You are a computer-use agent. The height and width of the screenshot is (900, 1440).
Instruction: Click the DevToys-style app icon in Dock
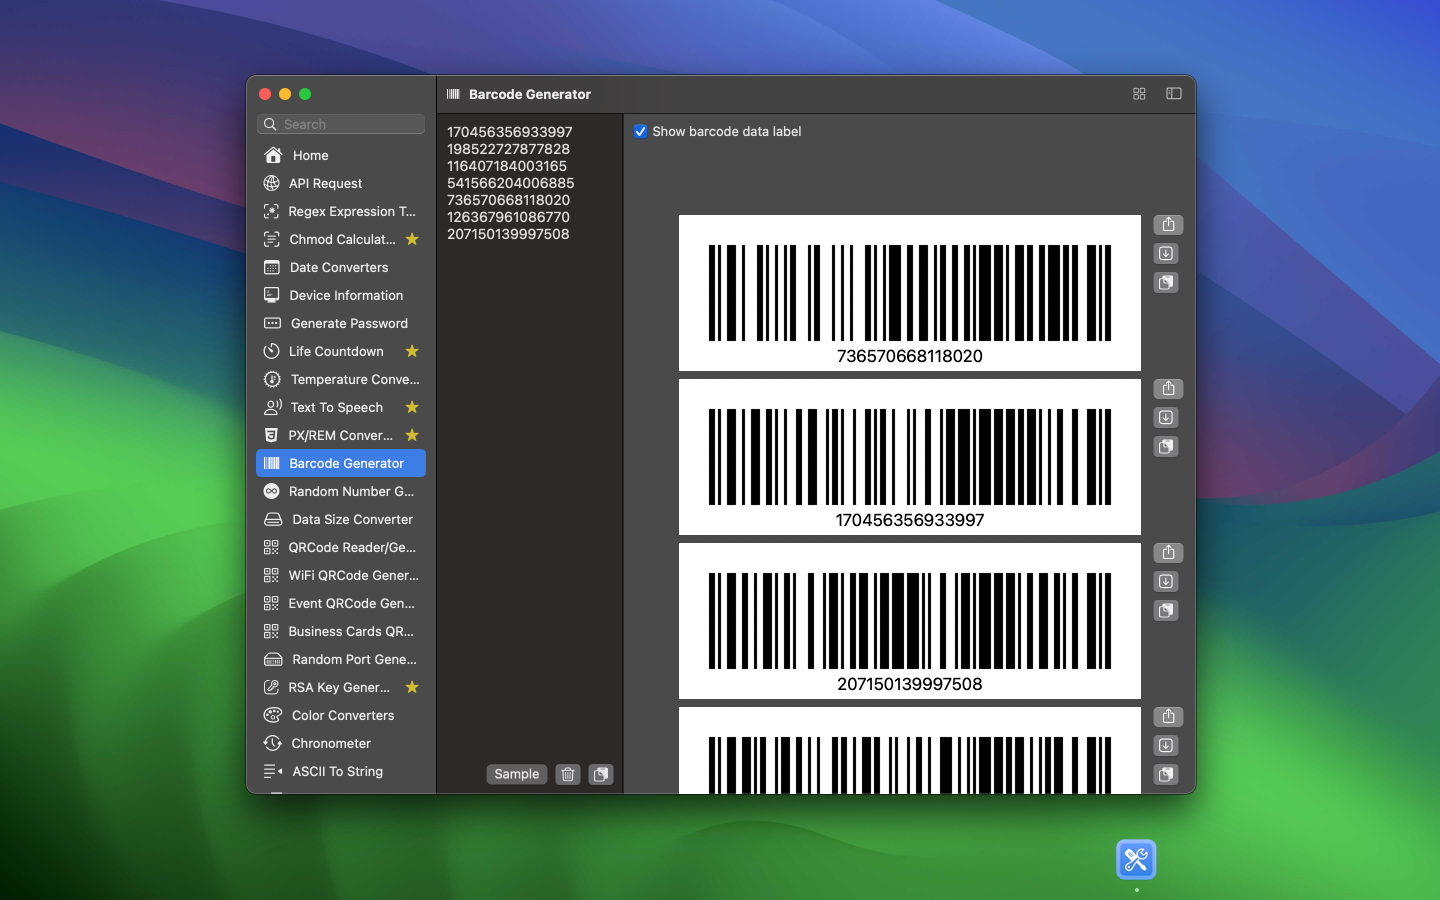(x=1136, y=860)
